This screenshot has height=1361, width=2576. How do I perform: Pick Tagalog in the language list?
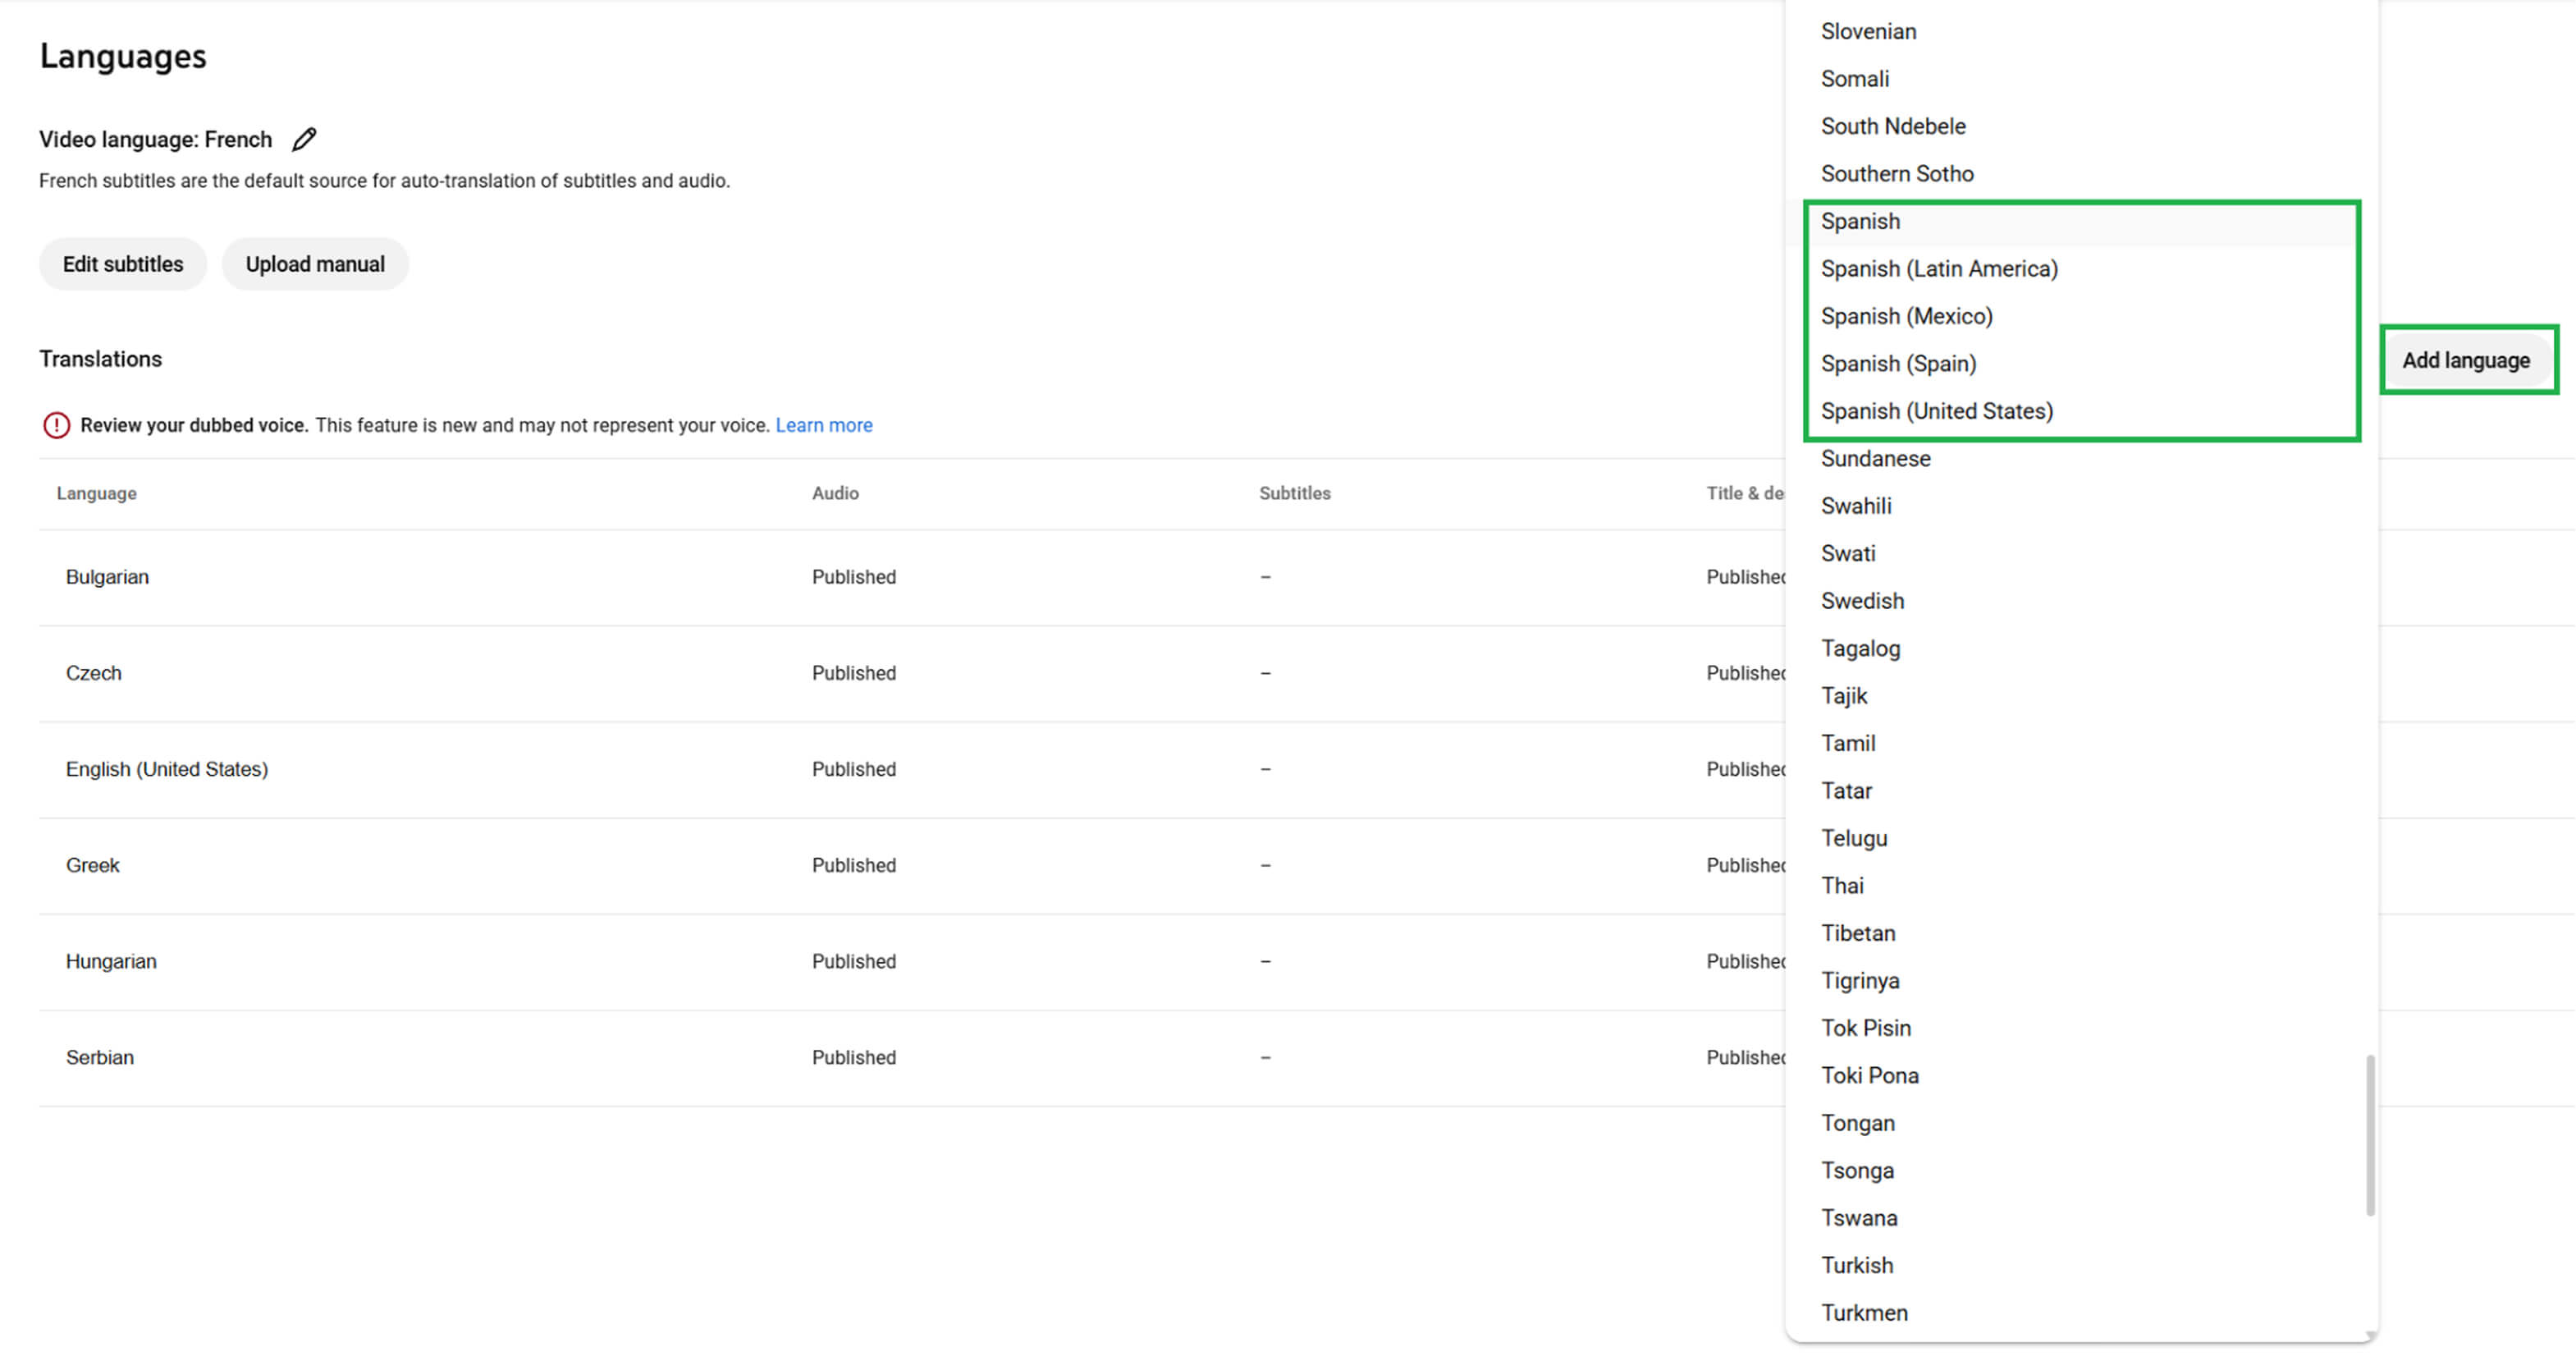[x=2081, y=649]
